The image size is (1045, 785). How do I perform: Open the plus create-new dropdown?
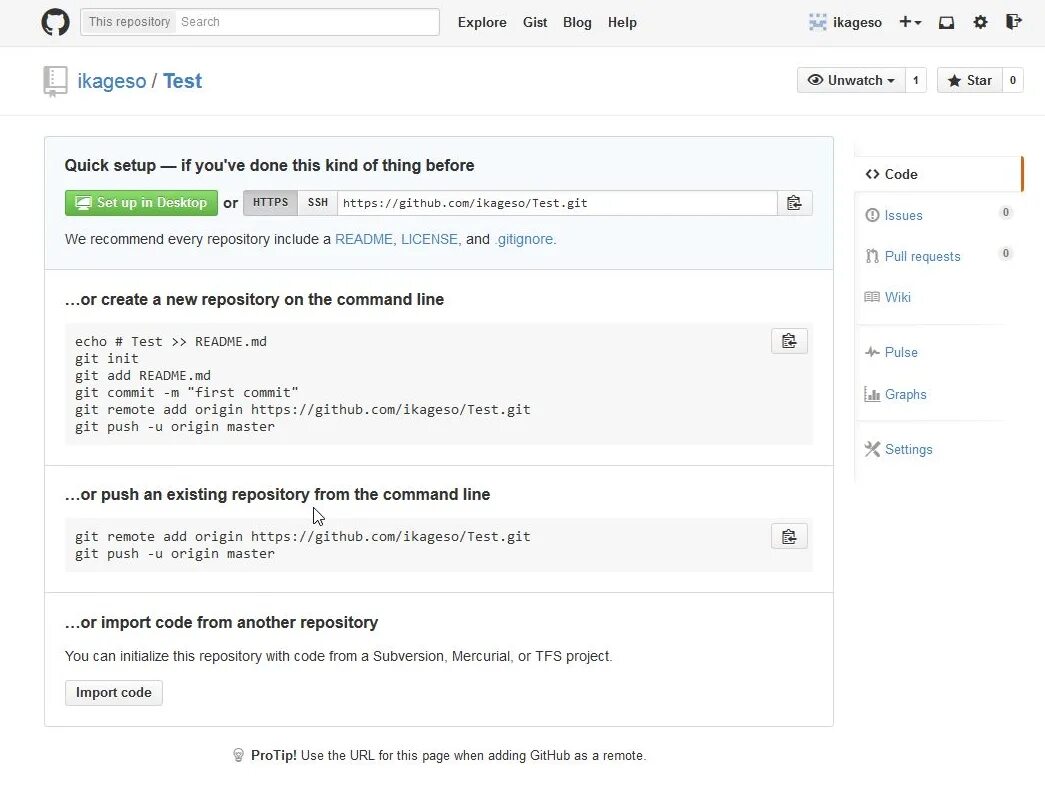pyautogui.click(x=910, y=22)
